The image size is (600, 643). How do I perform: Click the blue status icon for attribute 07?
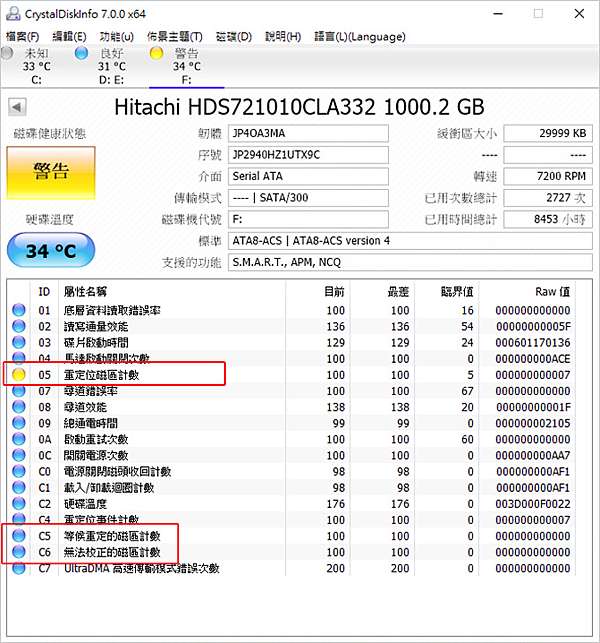[18, 391]
